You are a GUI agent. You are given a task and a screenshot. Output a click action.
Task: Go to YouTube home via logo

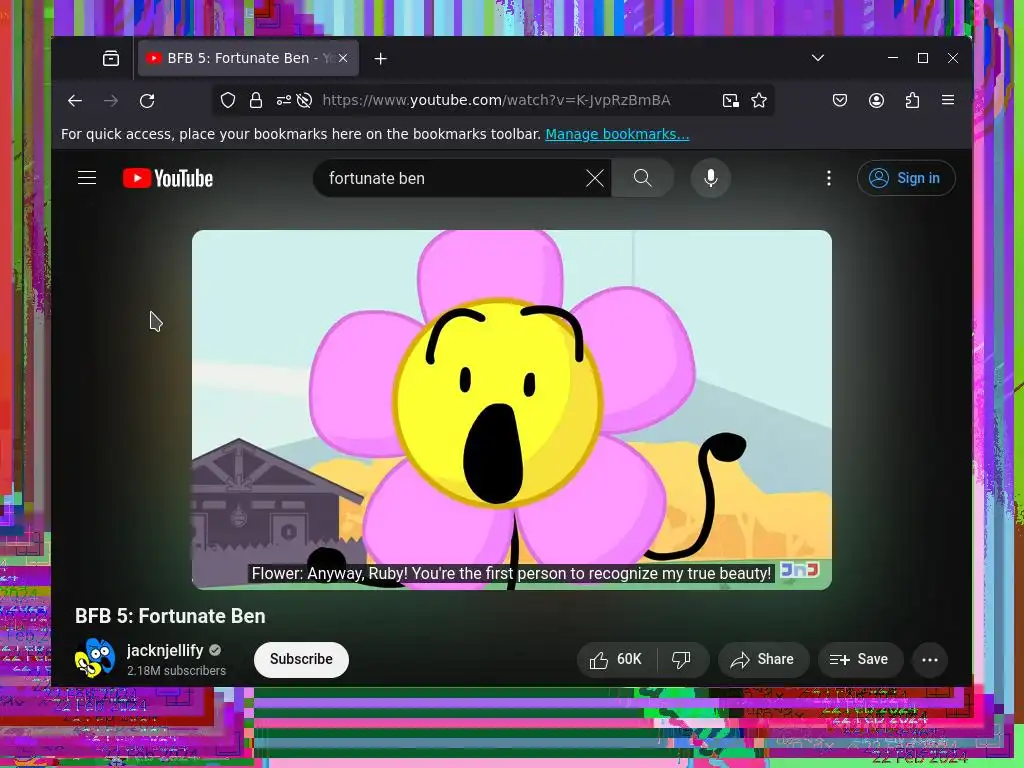point(168,178)
